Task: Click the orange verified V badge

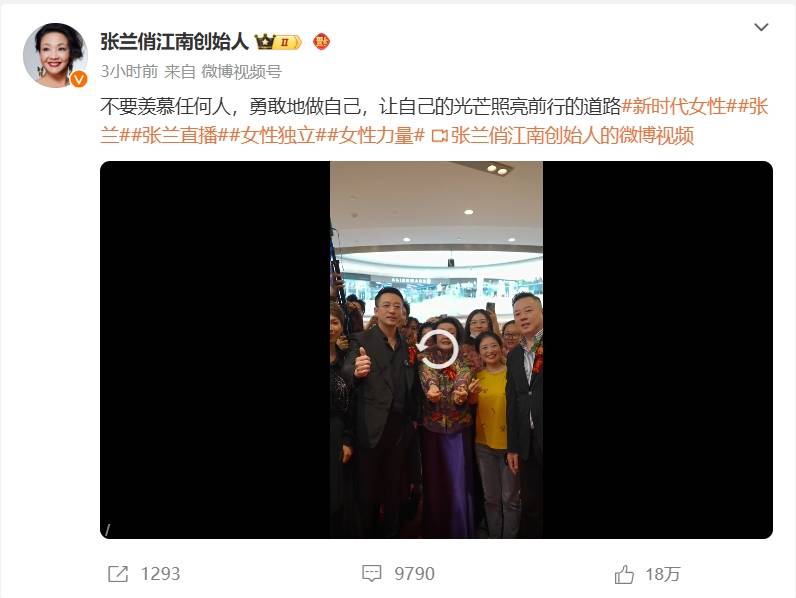Action: (x=79, y=79)
